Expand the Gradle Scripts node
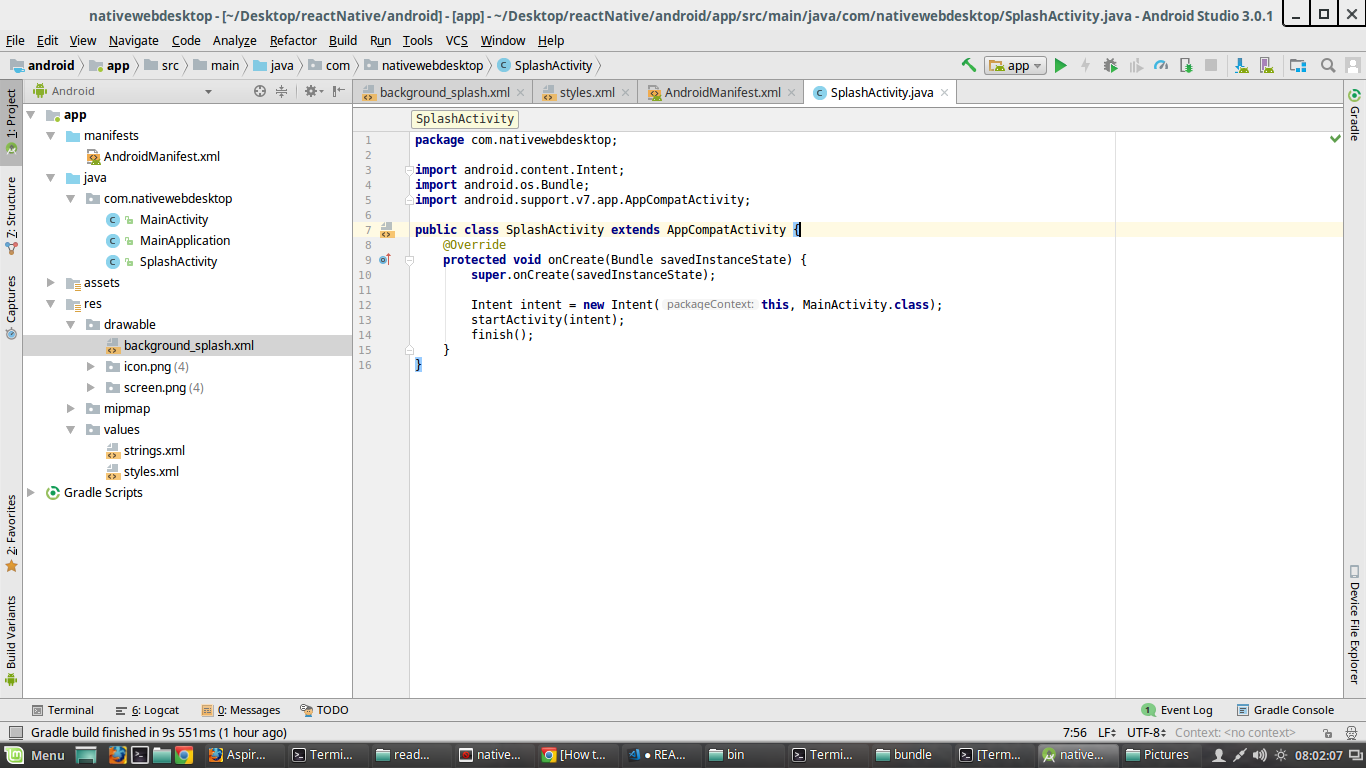 click(31, 493)
